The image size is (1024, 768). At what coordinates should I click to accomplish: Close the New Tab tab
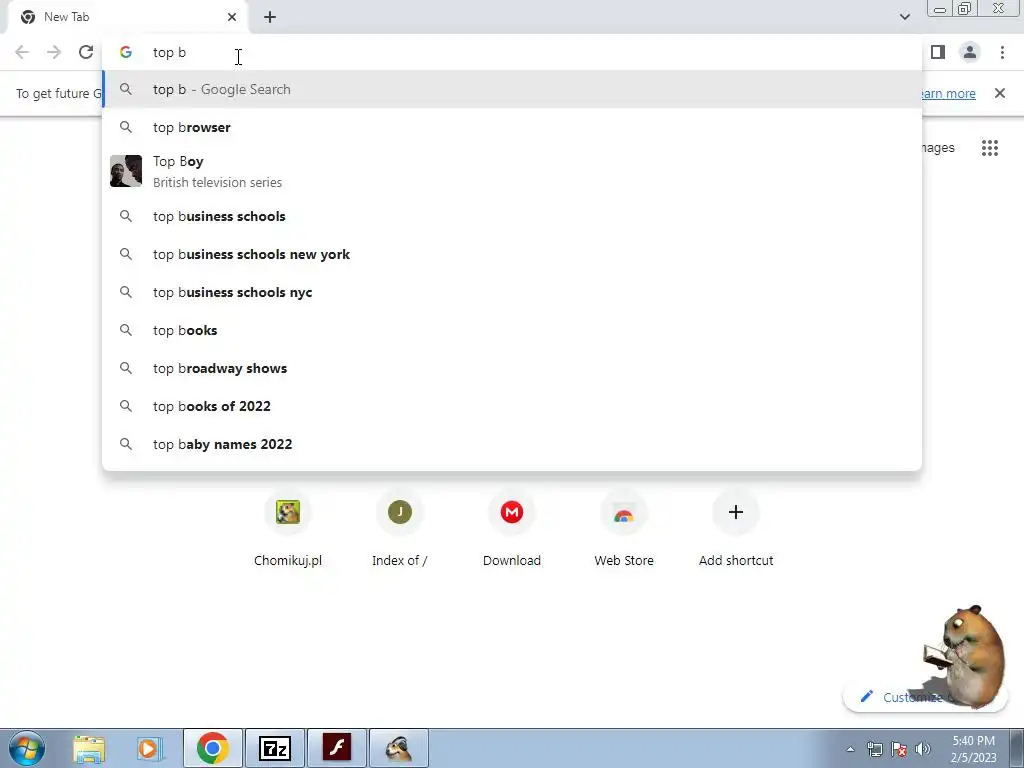coord(232,17)
